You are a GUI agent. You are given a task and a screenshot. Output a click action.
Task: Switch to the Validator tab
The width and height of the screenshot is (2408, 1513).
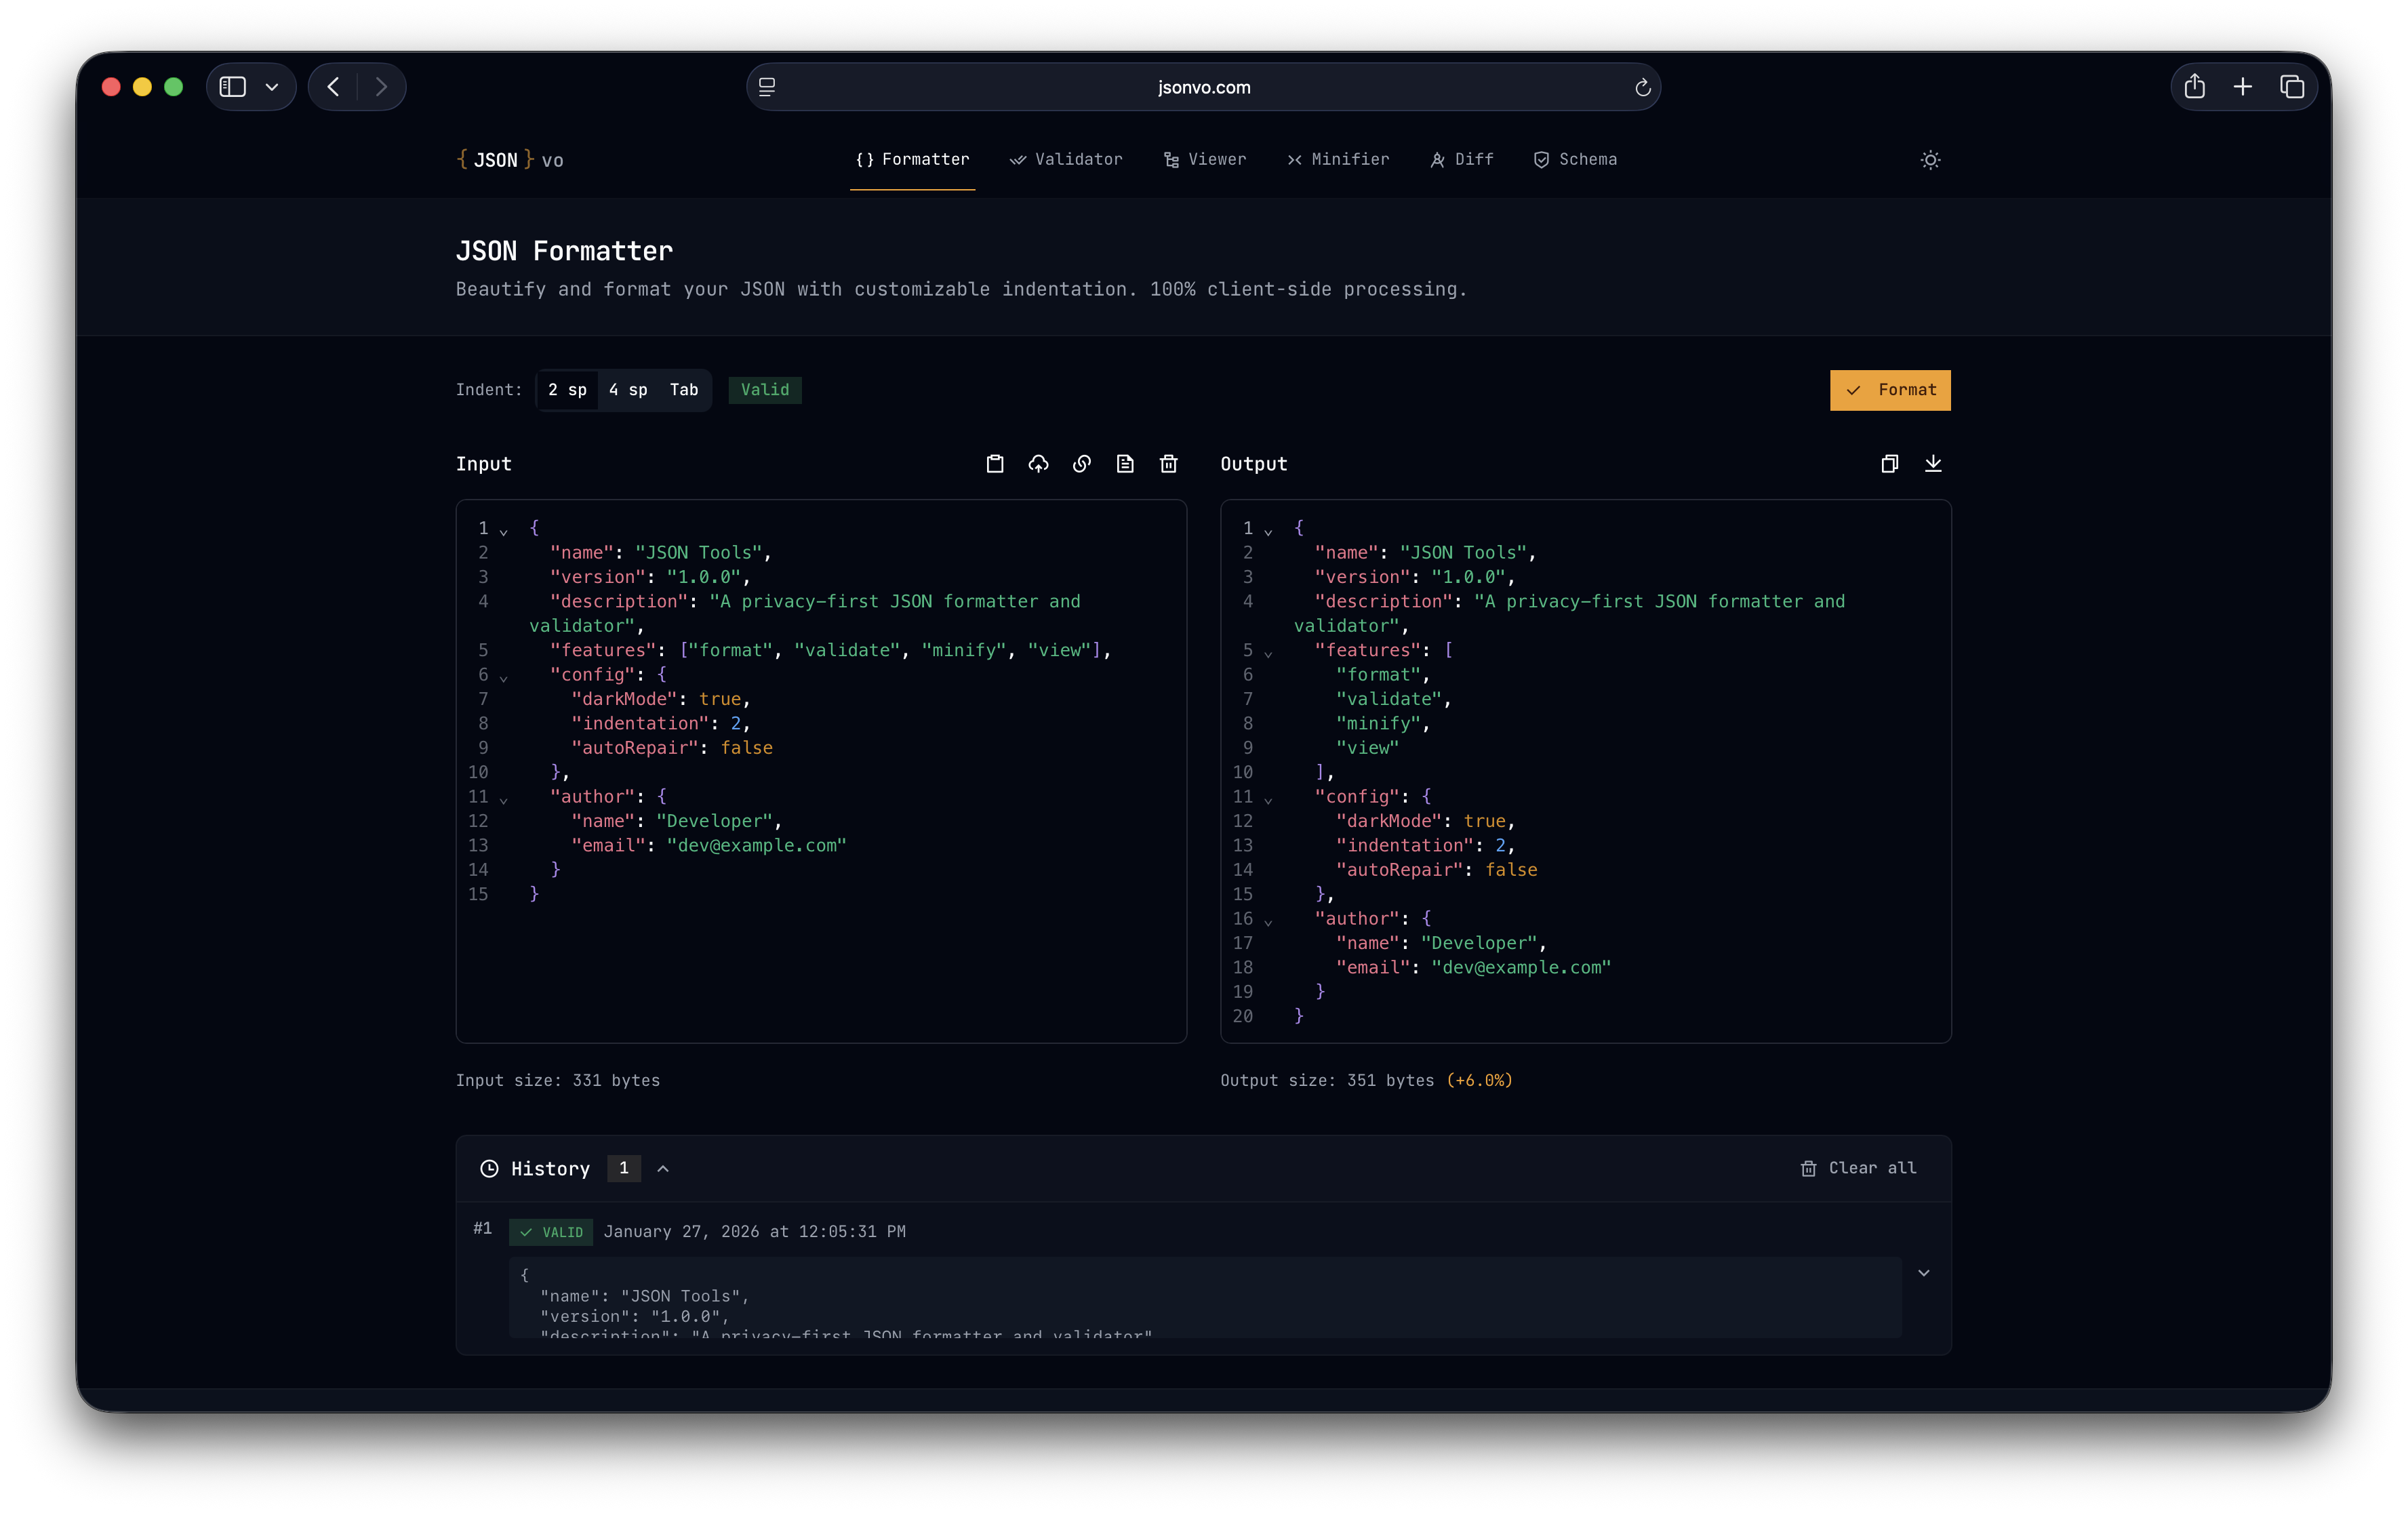tap(1066, 159)
